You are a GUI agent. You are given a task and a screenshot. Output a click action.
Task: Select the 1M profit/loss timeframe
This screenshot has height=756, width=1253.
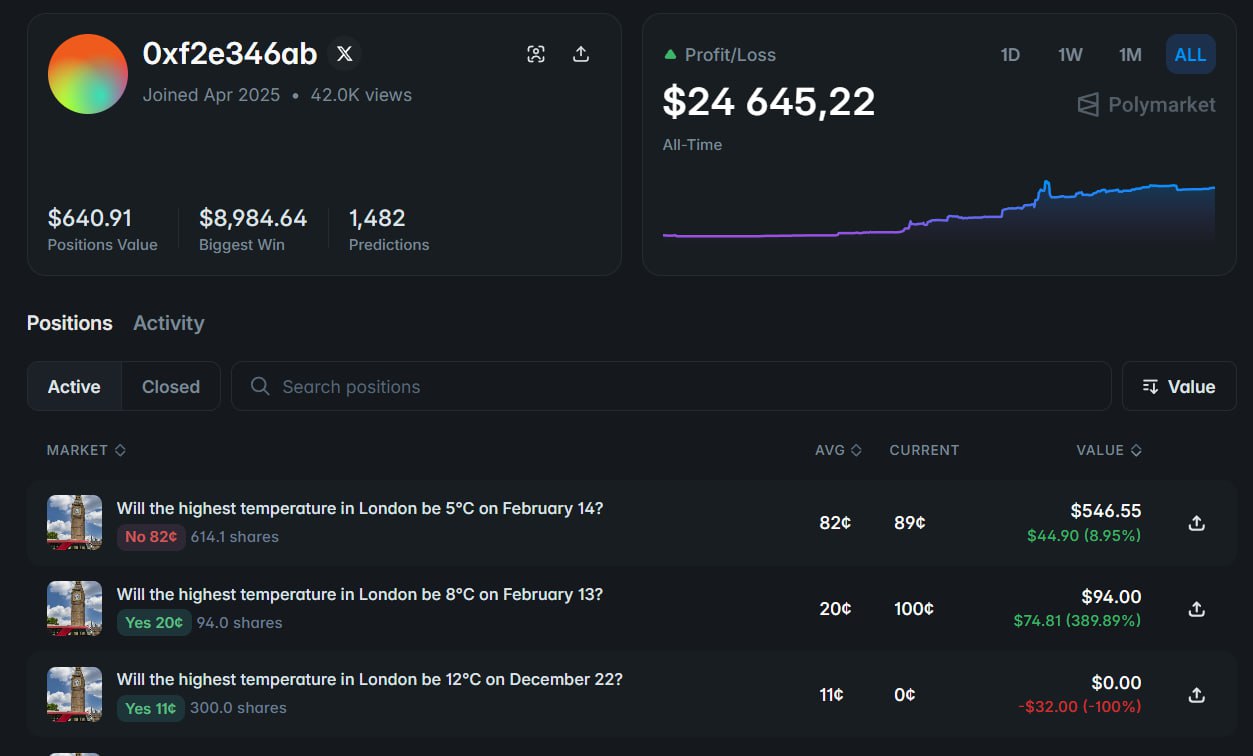[x=1130, y=55]
